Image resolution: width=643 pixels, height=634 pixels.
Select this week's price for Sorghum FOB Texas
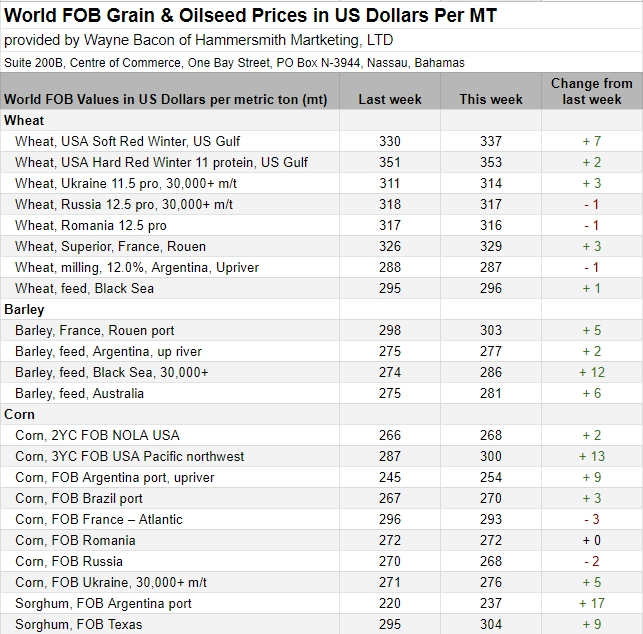click(x=491, y=624)
